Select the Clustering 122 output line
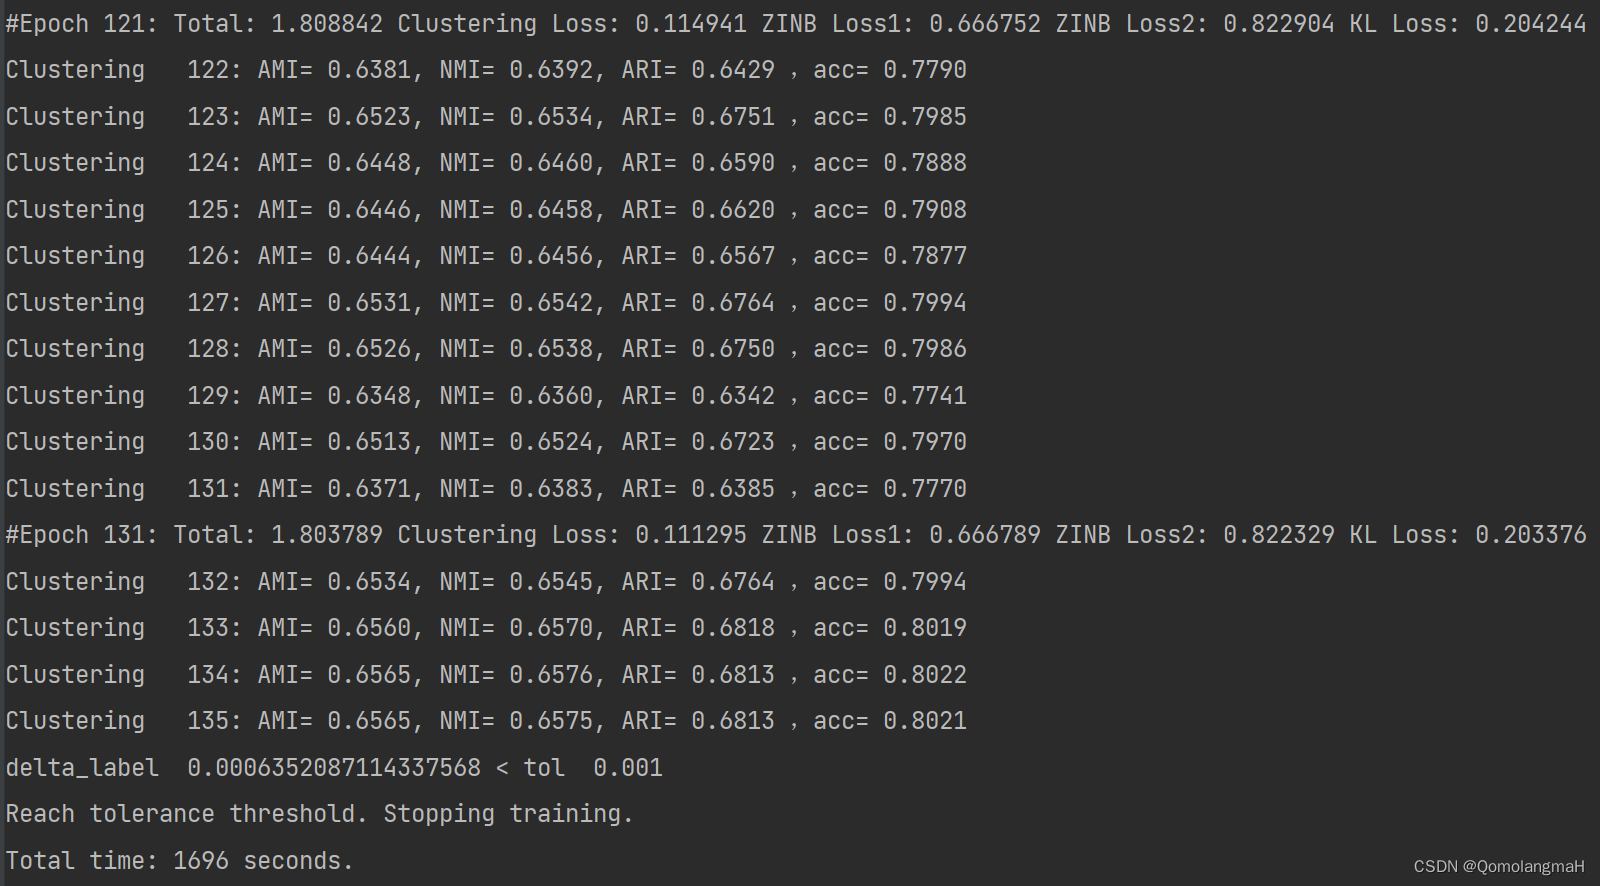 click(486, 70)
